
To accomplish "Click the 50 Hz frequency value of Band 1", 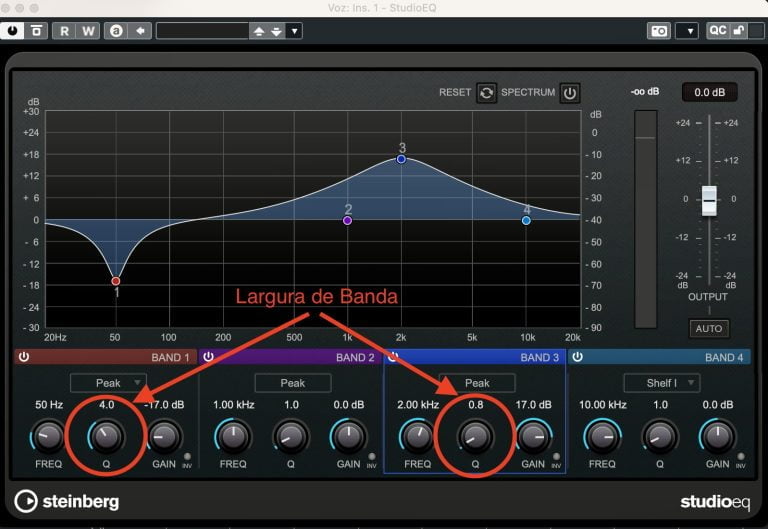I will coord(49,405).
